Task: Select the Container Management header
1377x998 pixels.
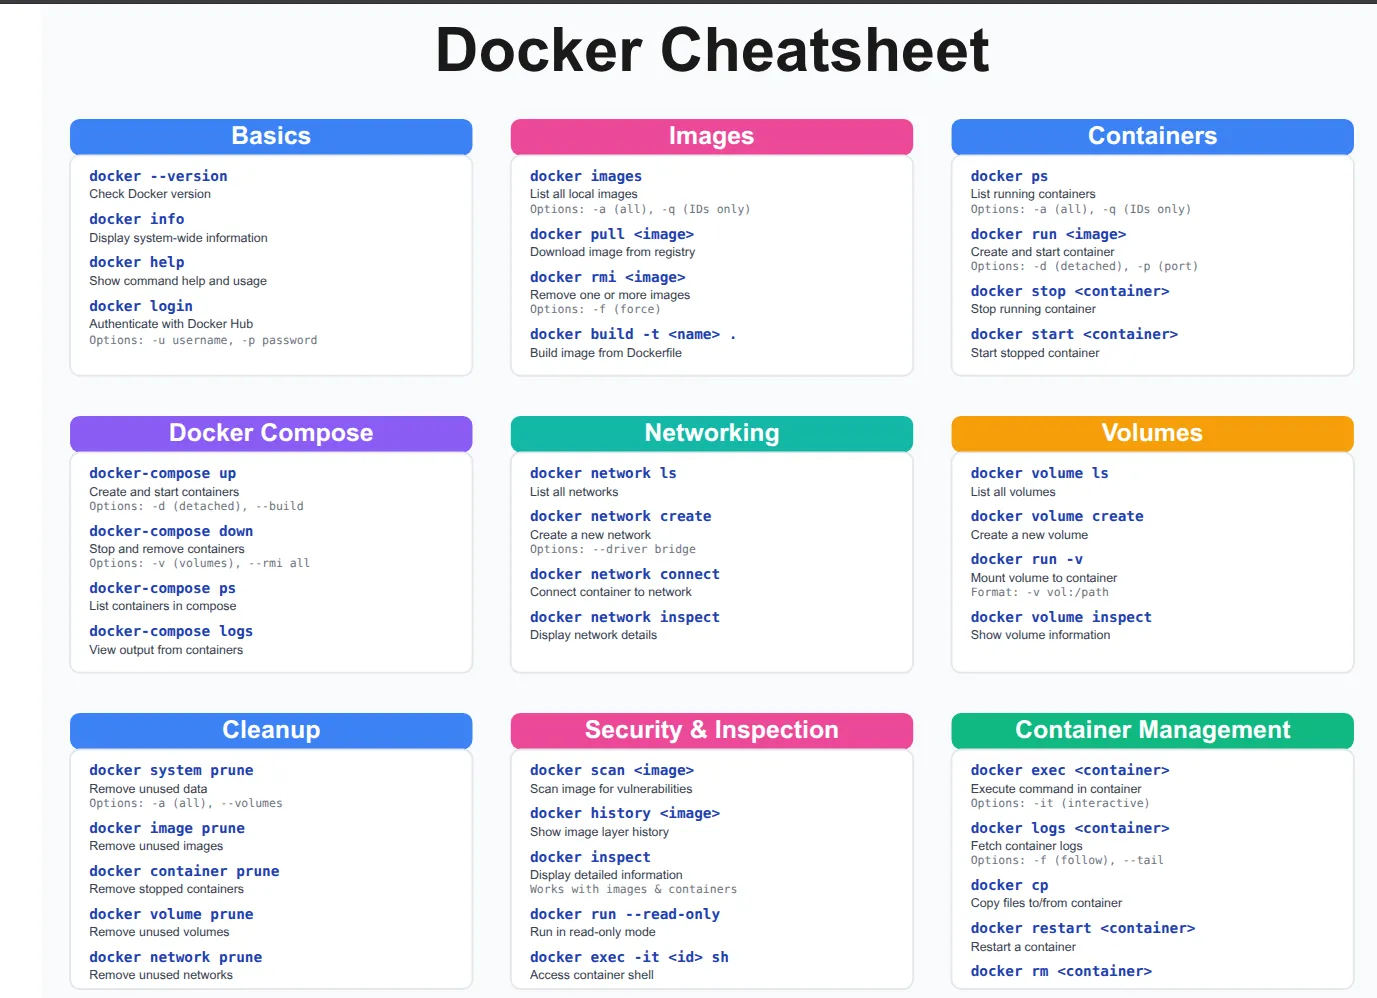Action: 1152,730
